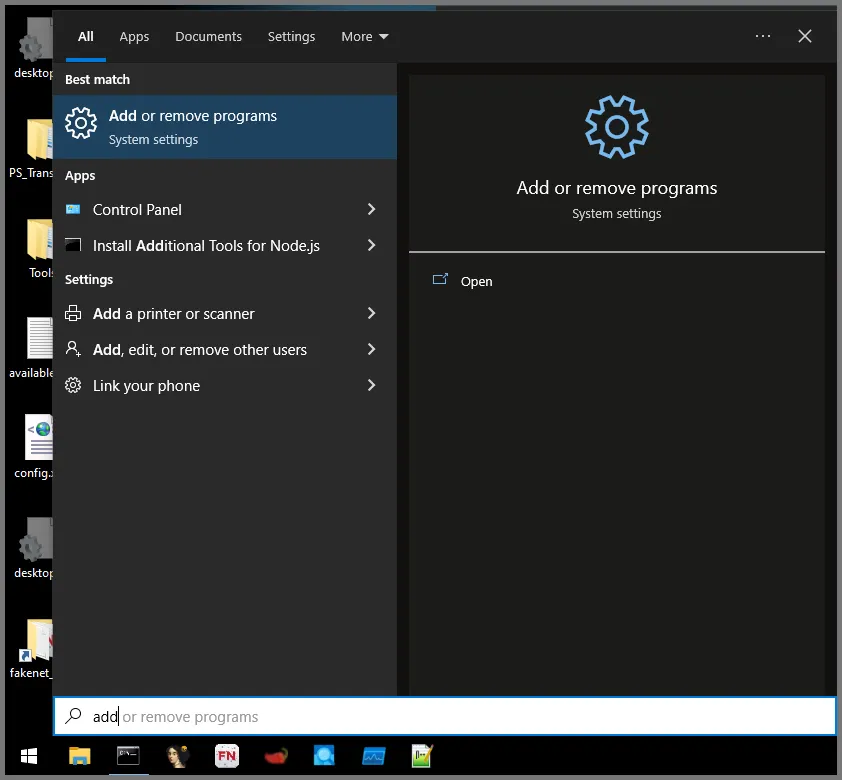Click the printer icon in Settings results
842x780 pixels.
coord(73,313)
